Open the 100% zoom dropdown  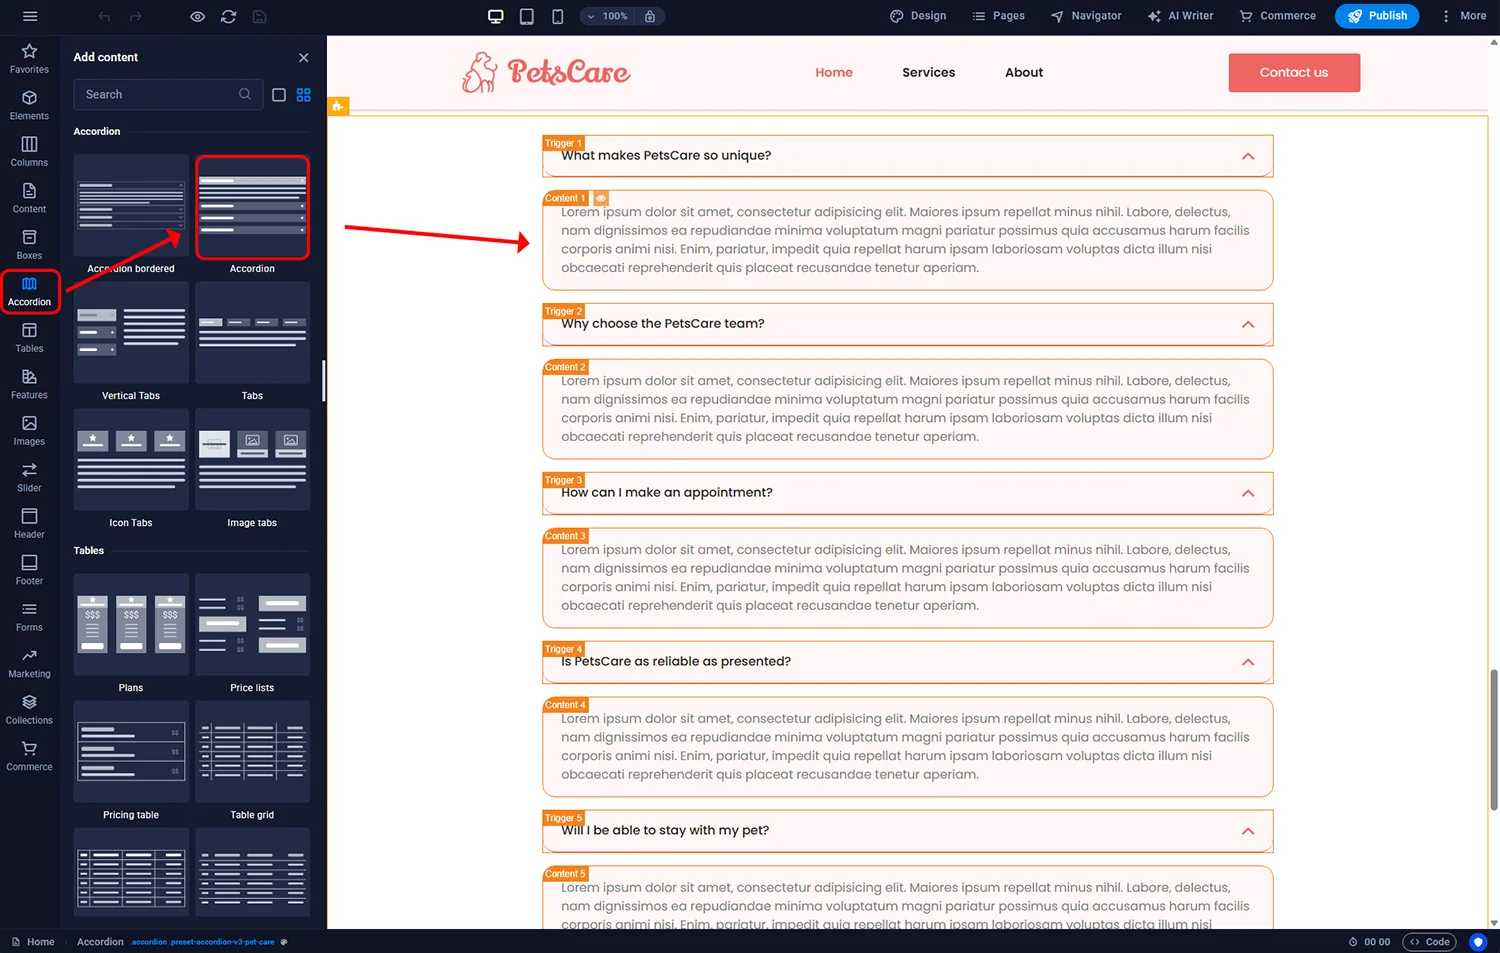(x=607, y=16)
